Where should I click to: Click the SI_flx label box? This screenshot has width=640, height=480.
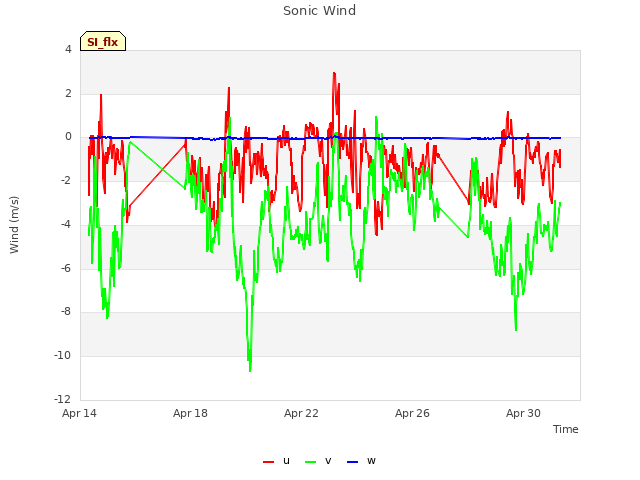click(x=103, y=41)
